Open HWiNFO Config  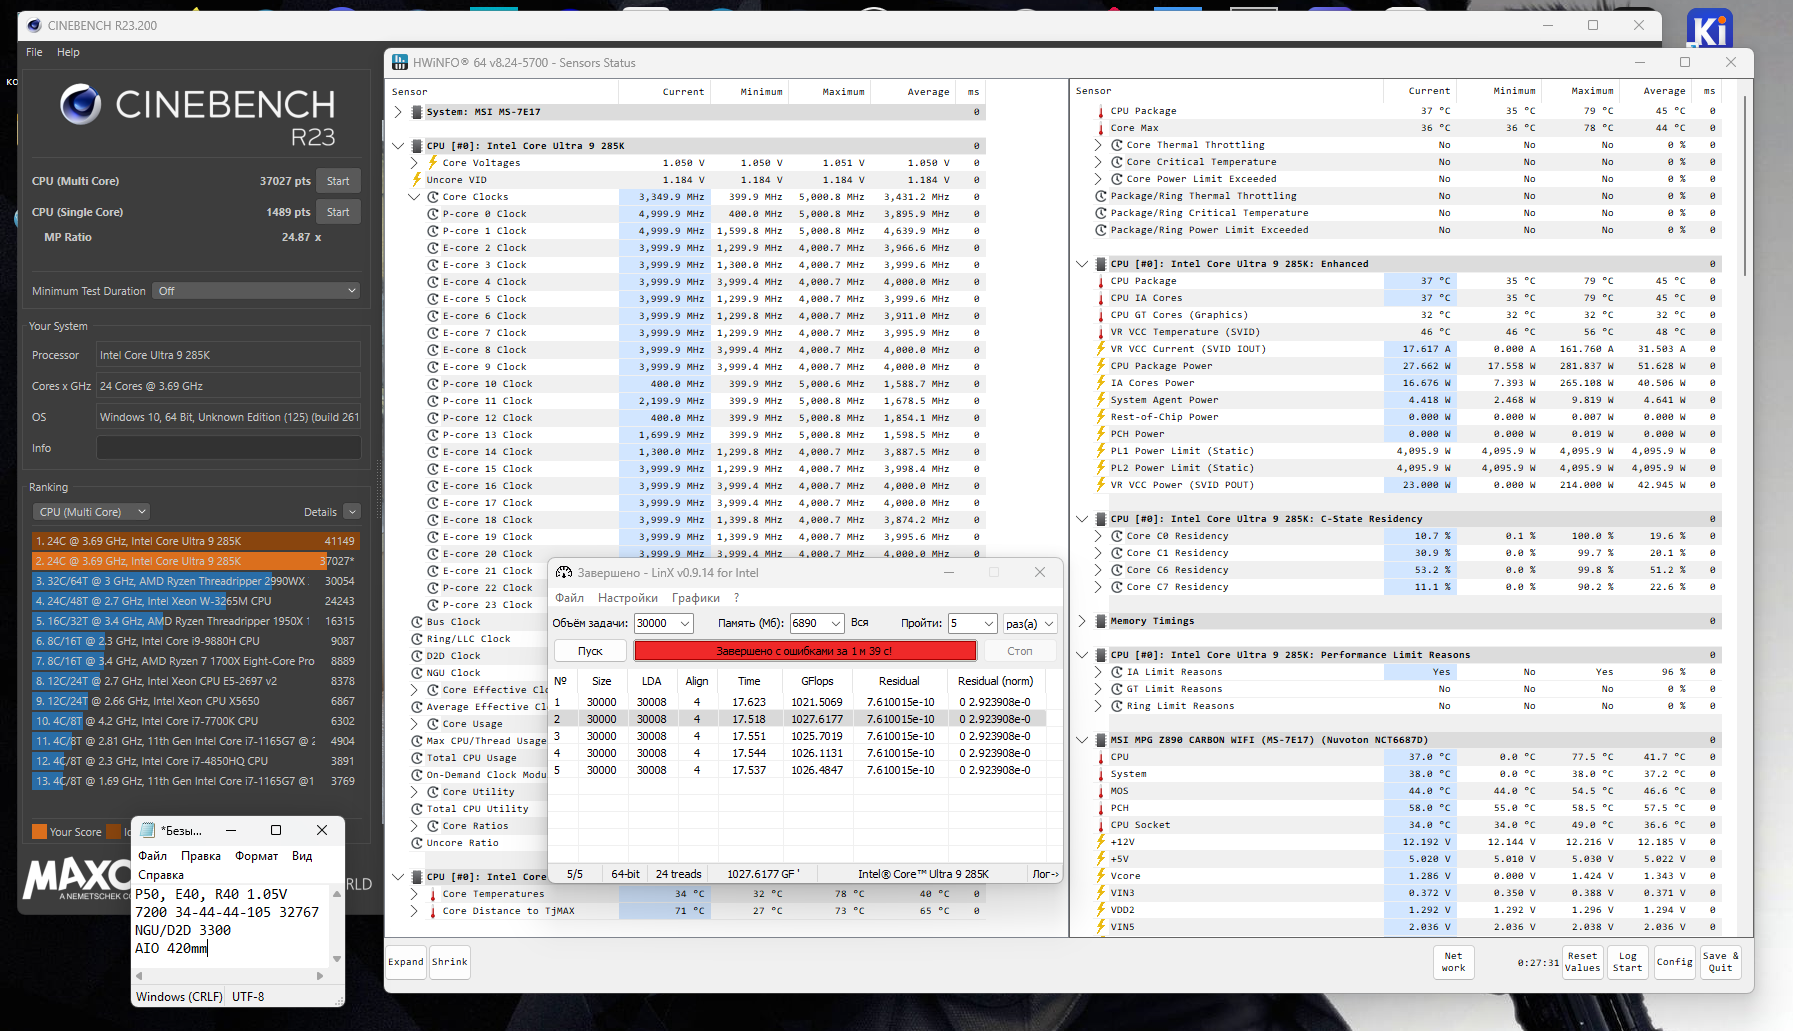[x=1674, y=962]
